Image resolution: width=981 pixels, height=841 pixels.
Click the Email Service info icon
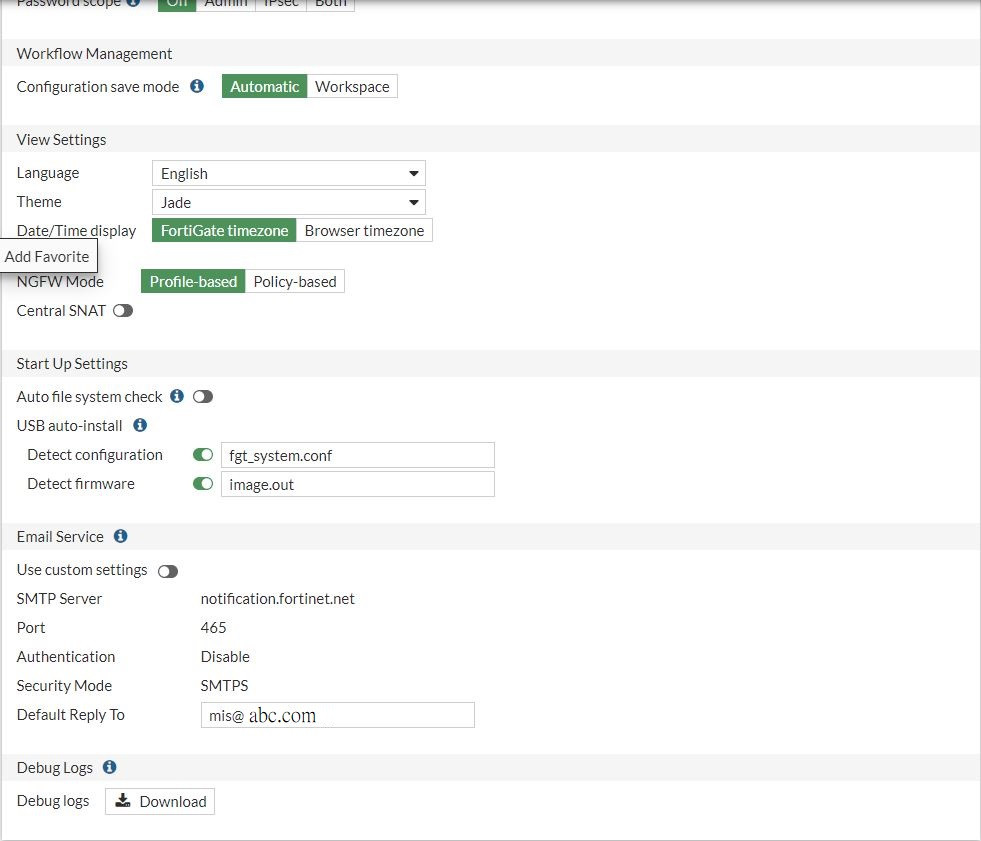(121, 536)
